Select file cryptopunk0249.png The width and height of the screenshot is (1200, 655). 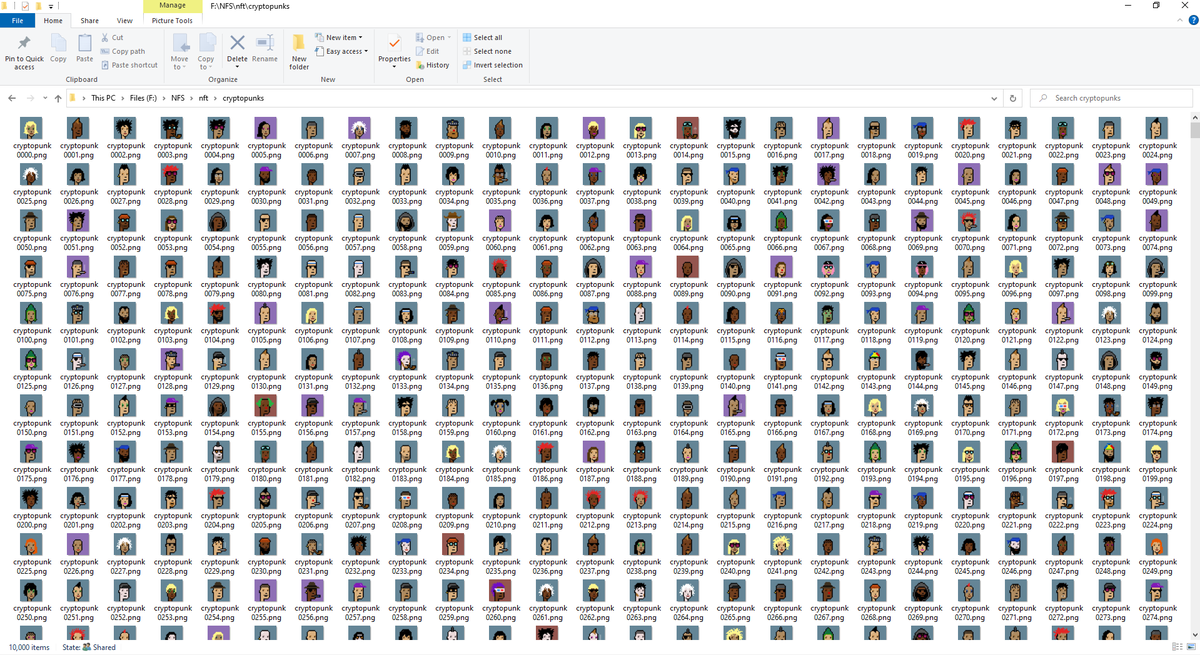click(1157, 554)
